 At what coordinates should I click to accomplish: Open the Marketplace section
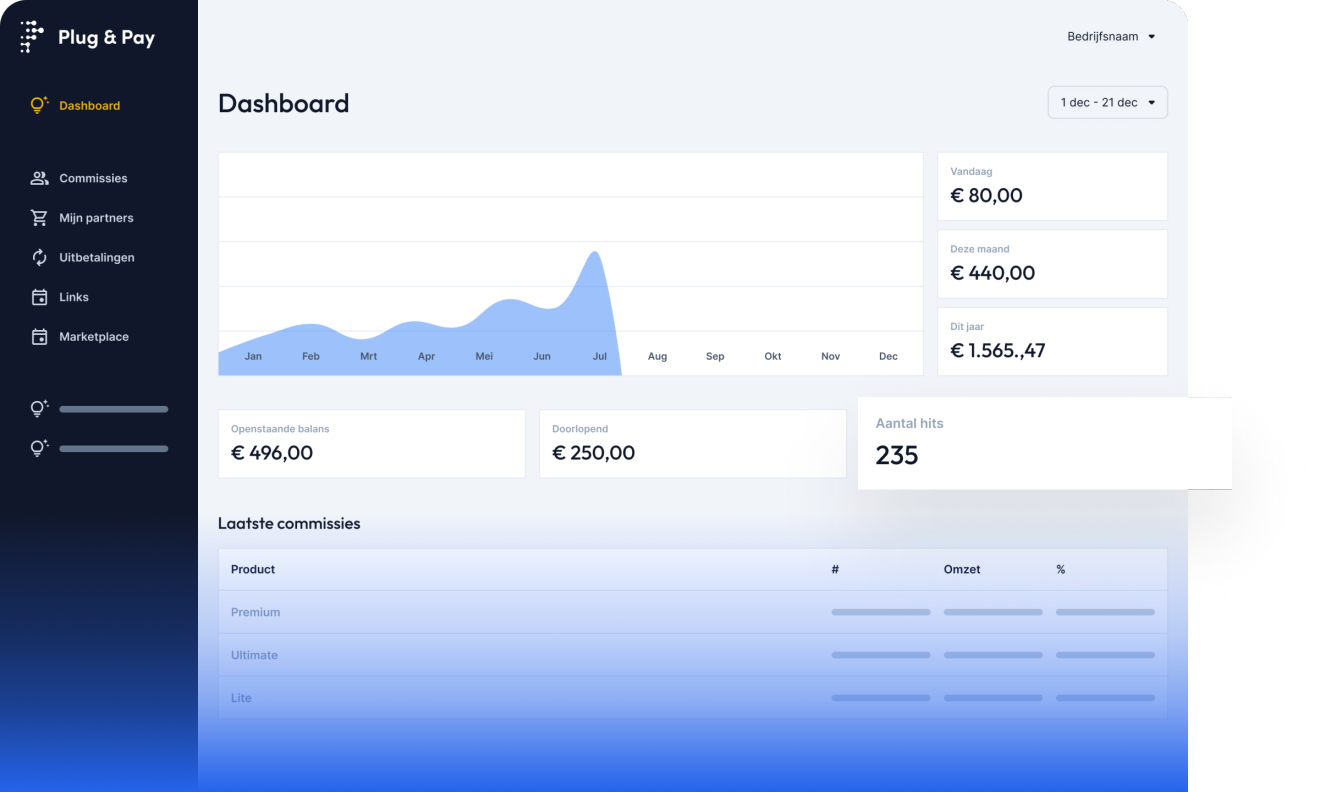click(93, 337)
